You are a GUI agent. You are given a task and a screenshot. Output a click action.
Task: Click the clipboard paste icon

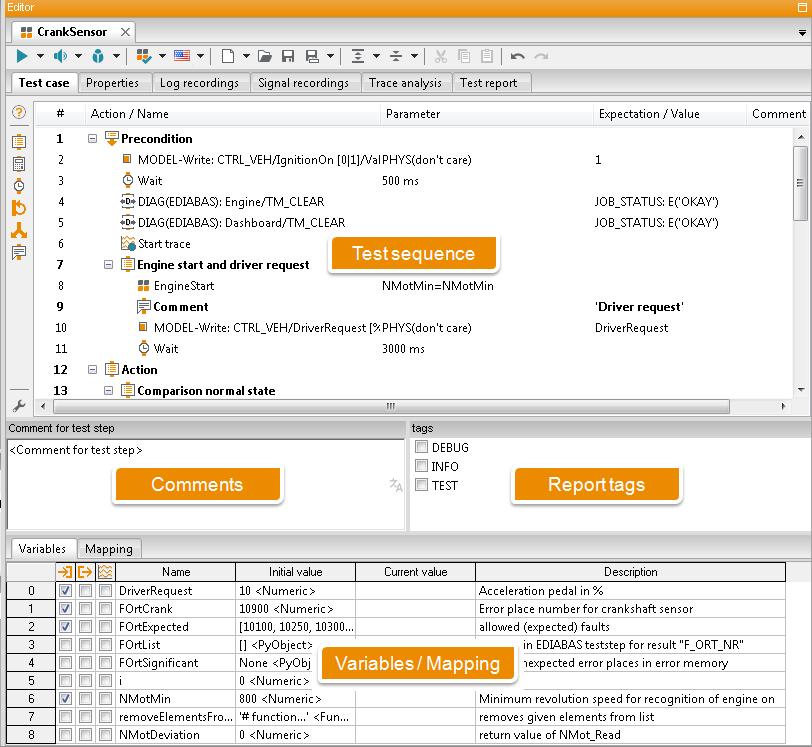[x=487, y=56]
